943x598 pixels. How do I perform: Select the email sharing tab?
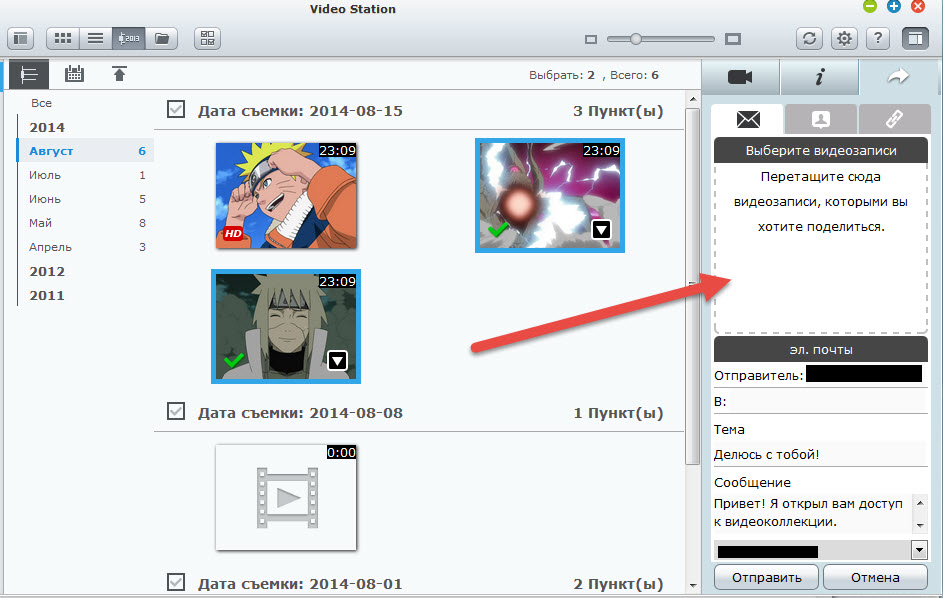click(748, 119)
